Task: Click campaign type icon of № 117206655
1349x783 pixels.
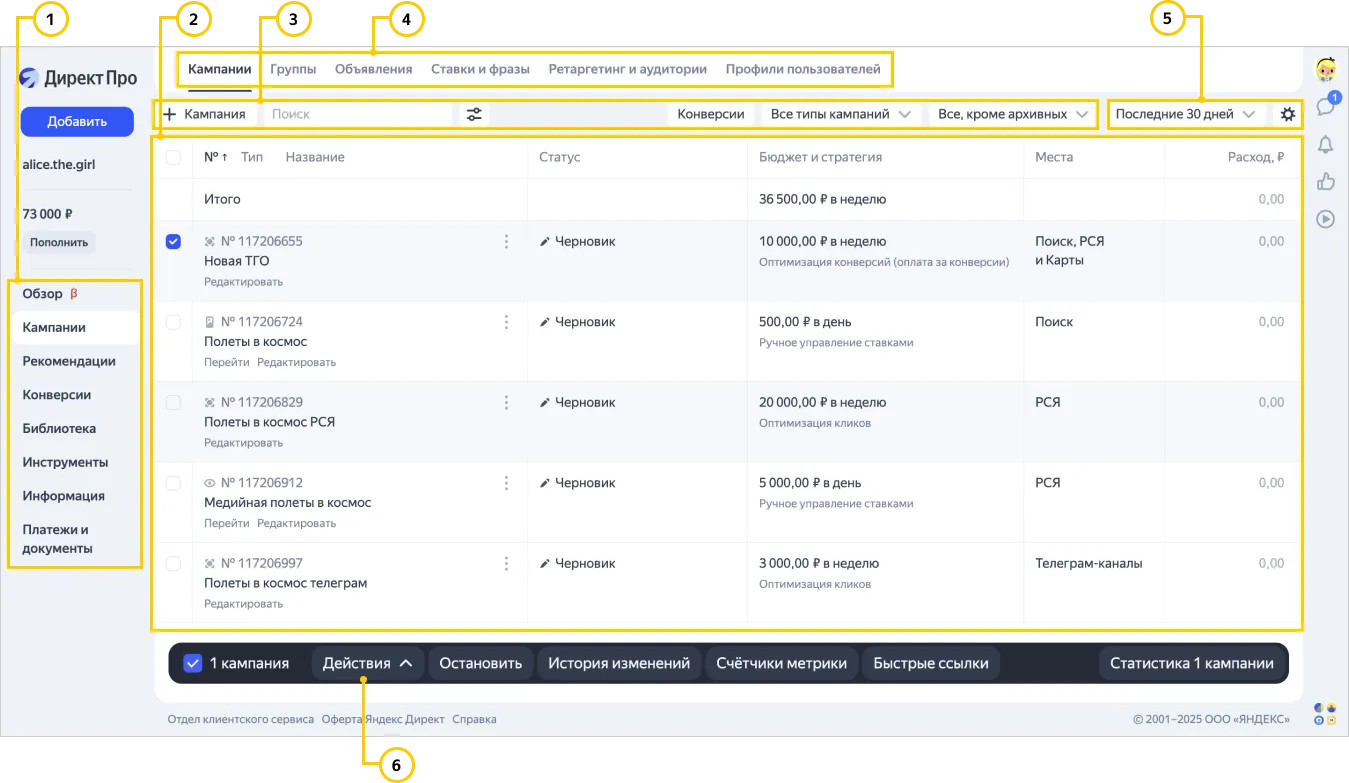Action: 210,242
